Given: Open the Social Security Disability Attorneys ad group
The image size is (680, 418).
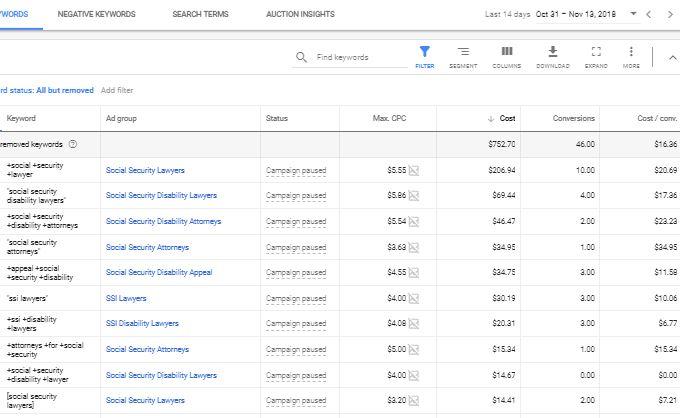Looking at the screenshot, I should coord(163,222).
